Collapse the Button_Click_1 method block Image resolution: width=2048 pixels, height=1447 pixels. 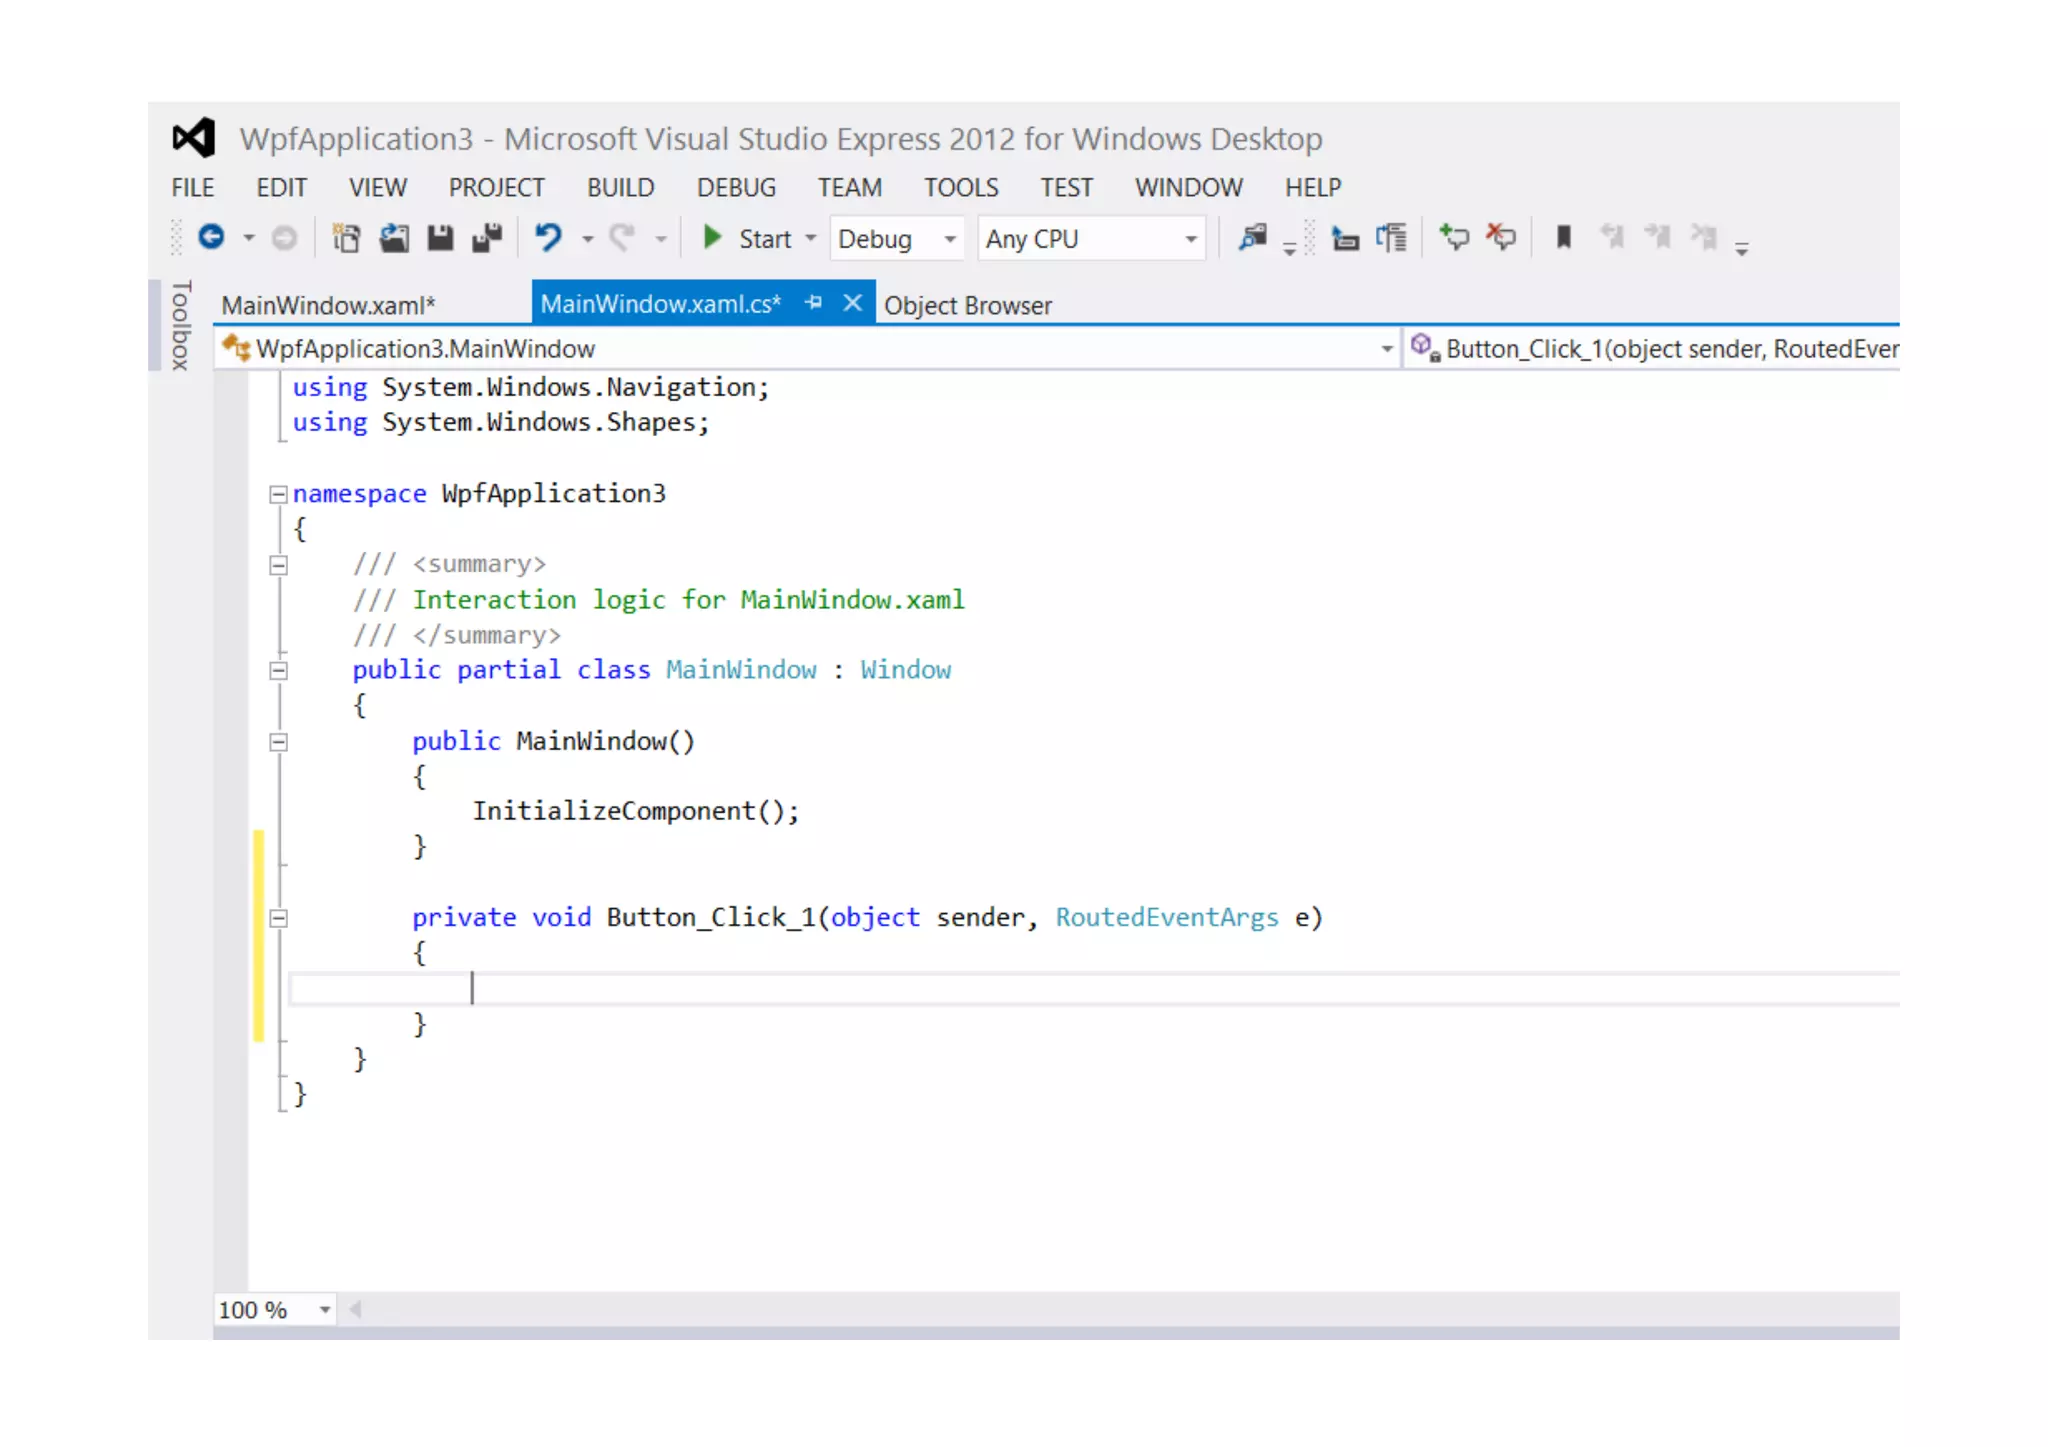(279, 918)
